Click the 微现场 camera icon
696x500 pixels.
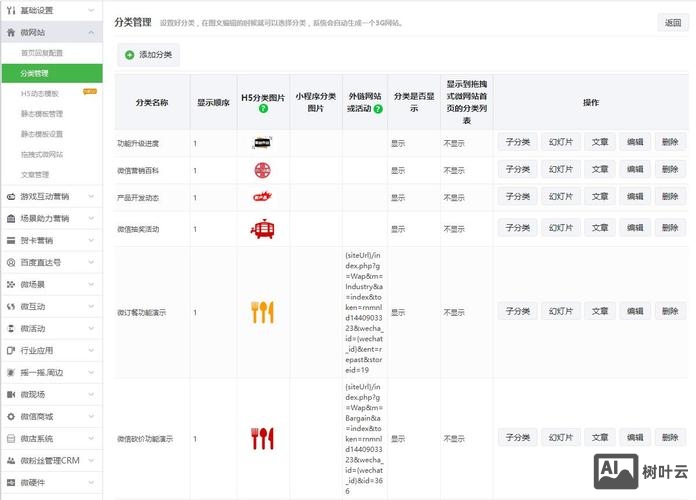[11, 394]
